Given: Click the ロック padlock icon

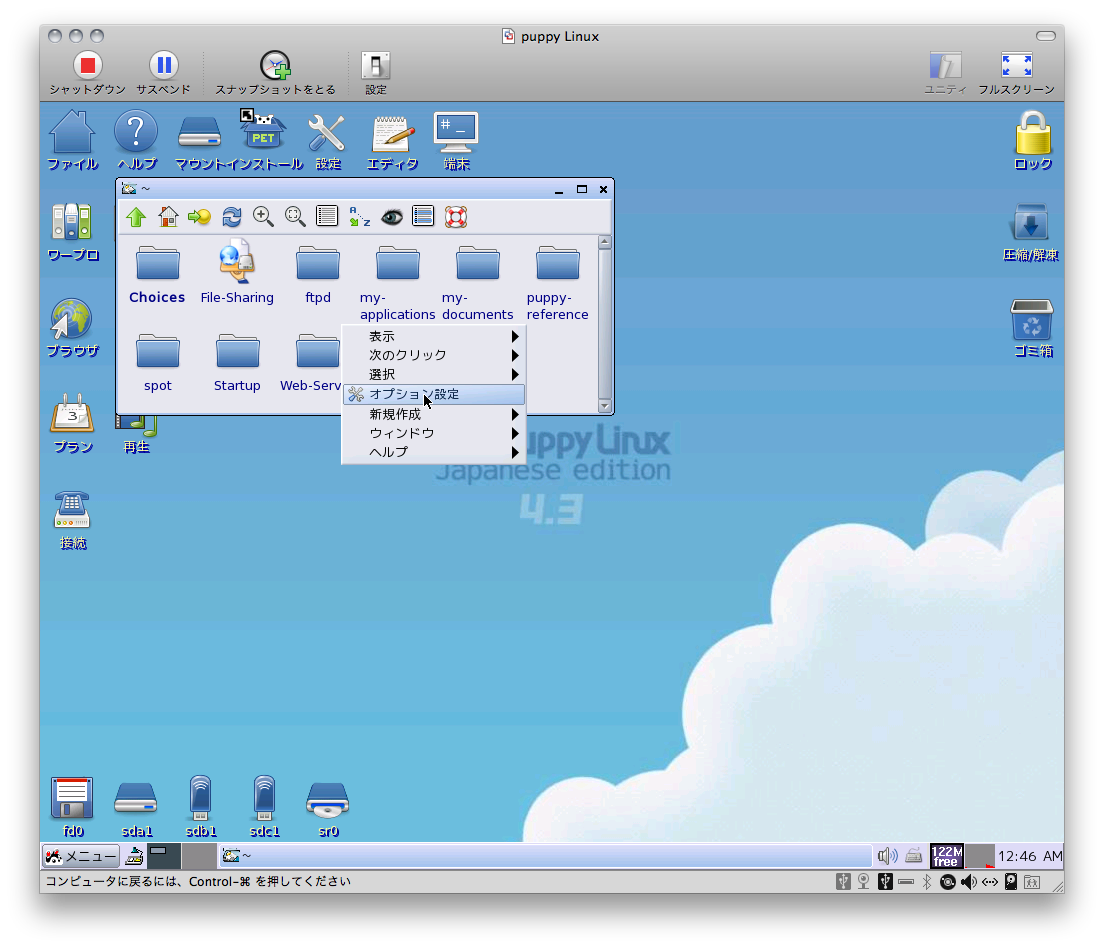Looking at the screenshot, I should tap(1033, 132).
